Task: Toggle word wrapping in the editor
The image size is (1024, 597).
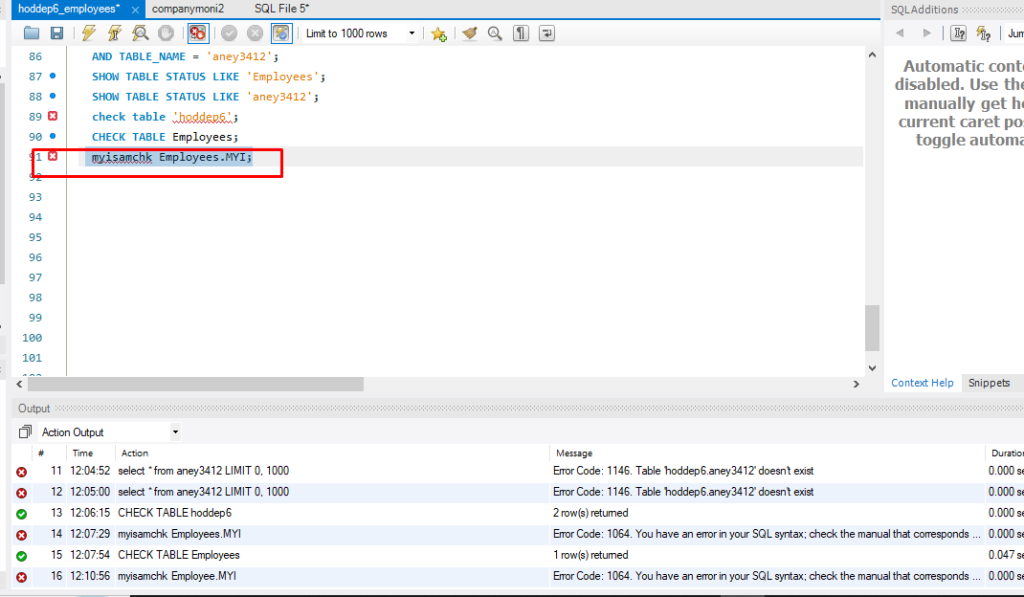Action: 547,33
